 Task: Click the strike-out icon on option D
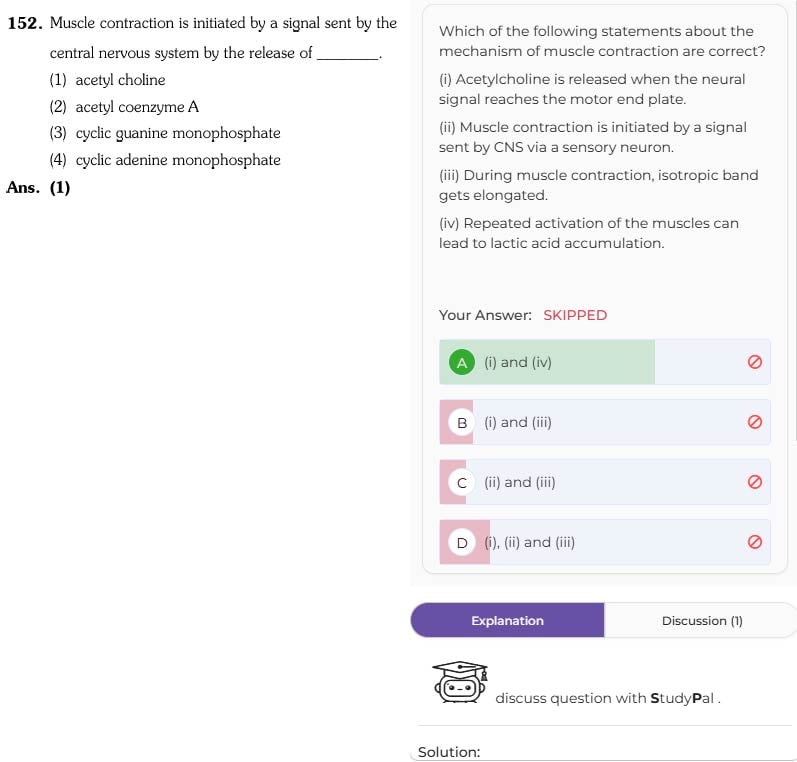(754, 542)
